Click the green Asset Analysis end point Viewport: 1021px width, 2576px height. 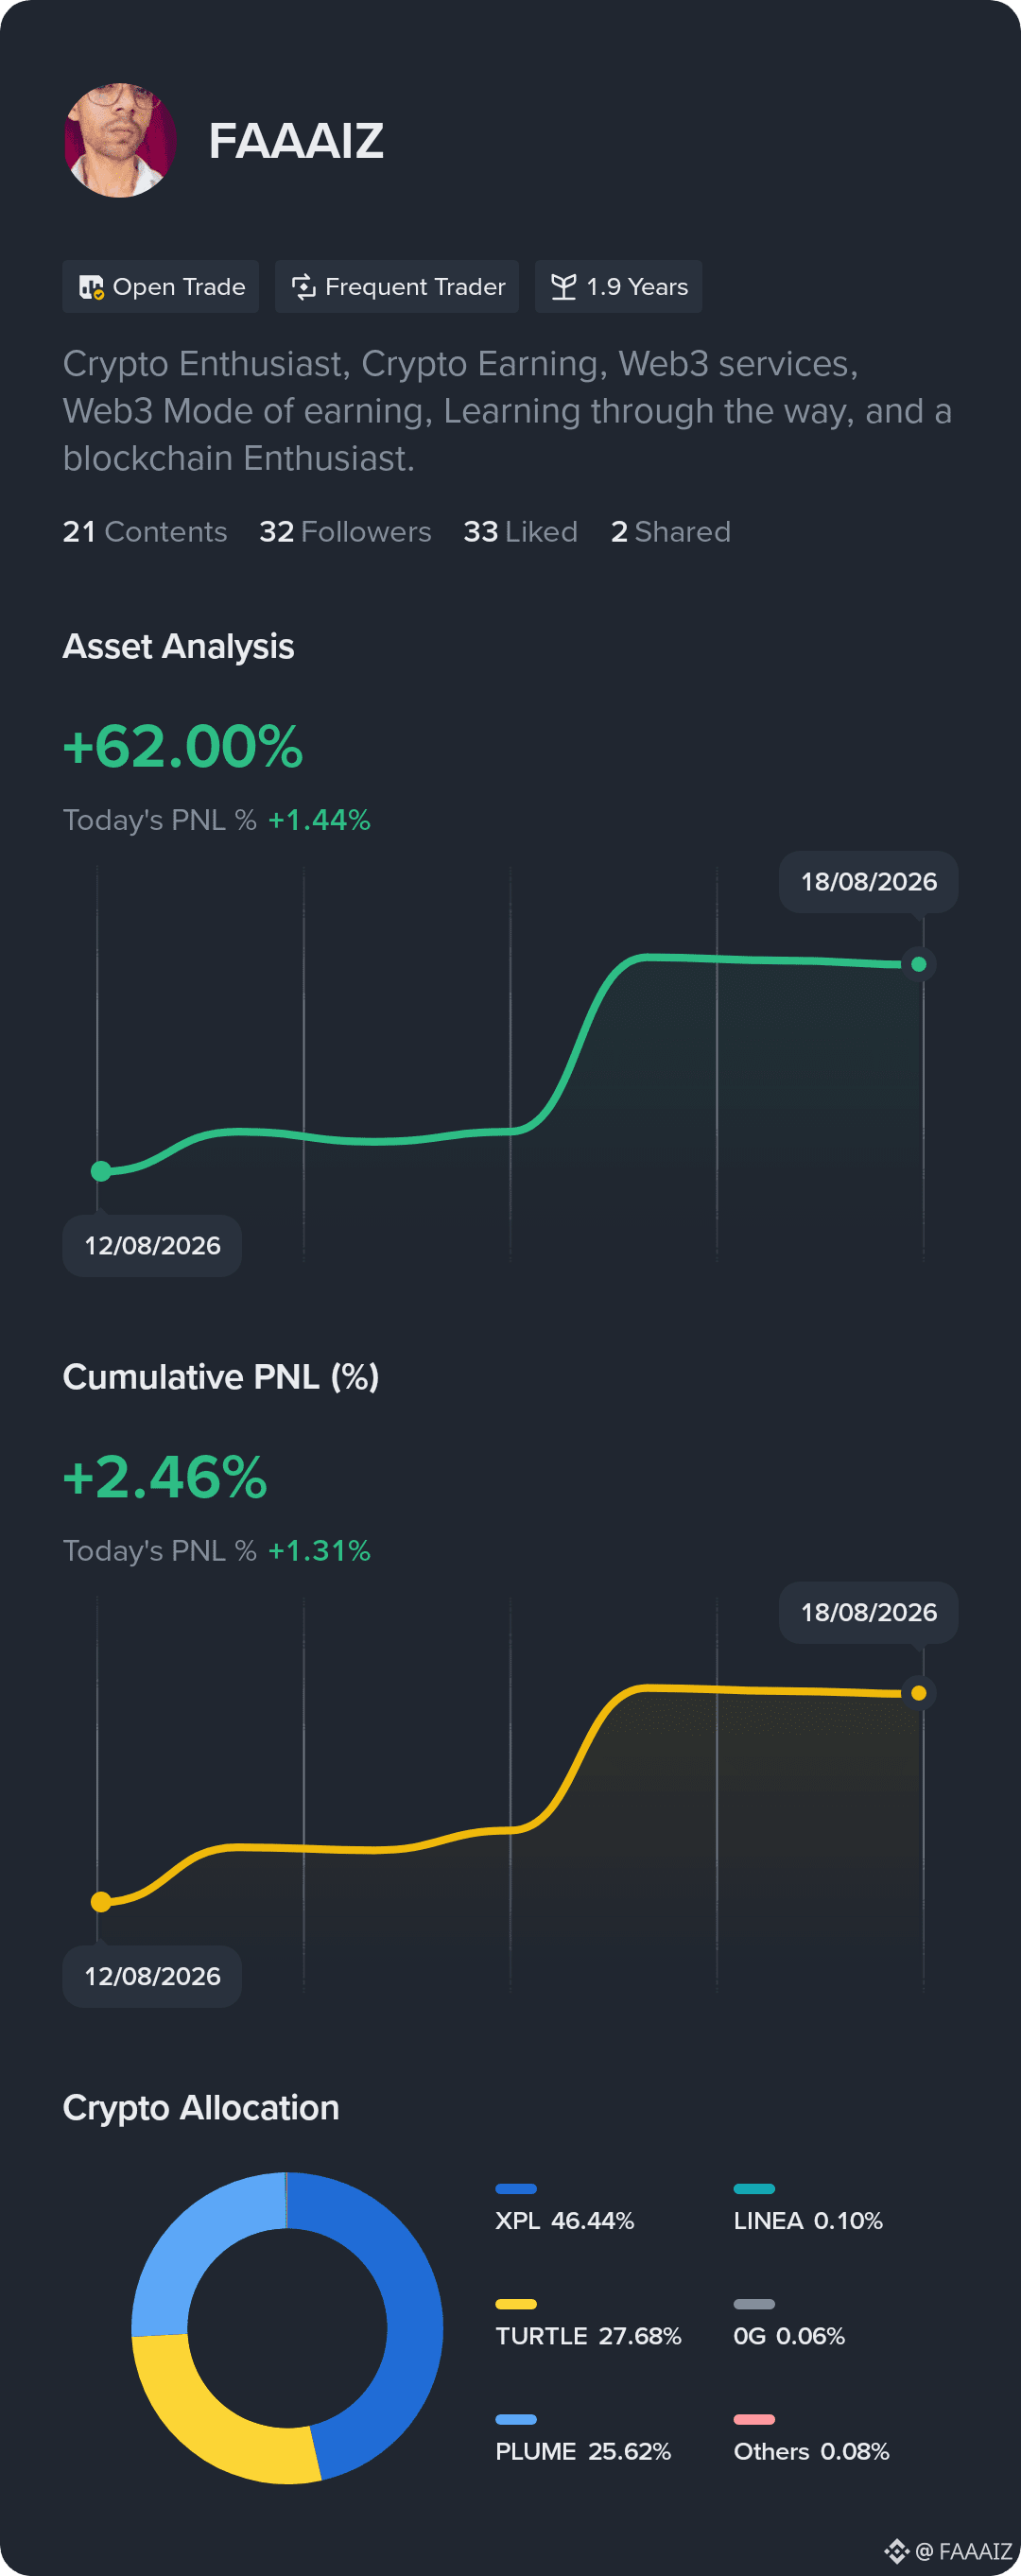pyautogui.click(x=919, y=964)
